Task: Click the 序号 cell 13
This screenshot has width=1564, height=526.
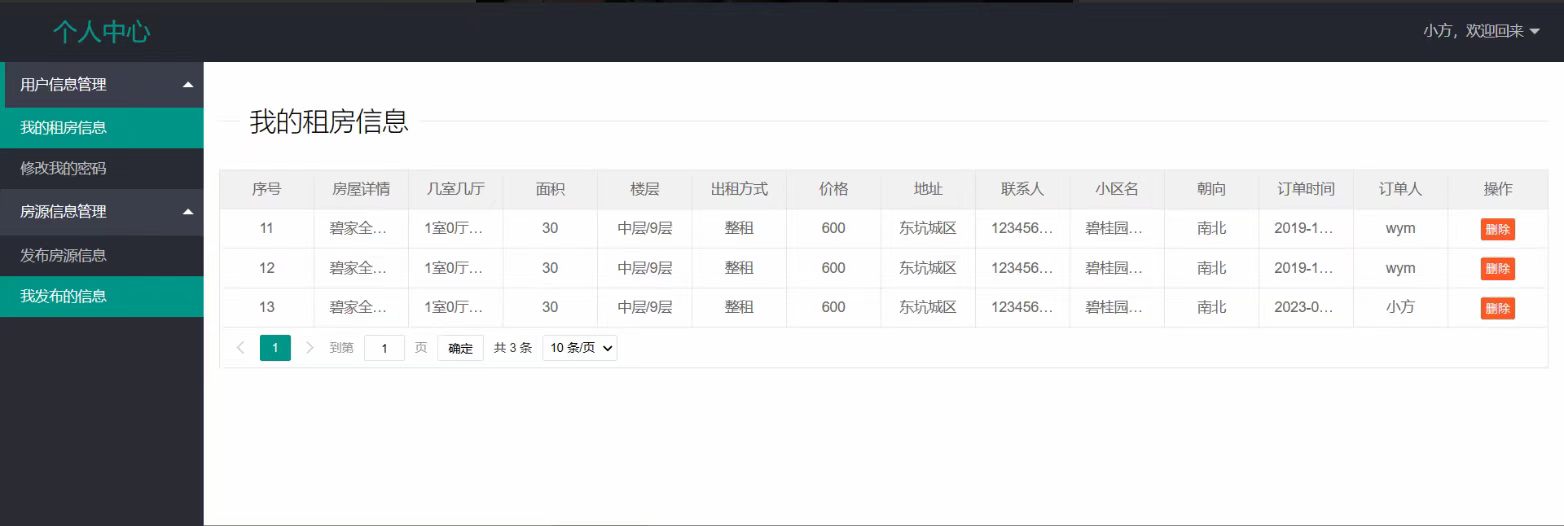Action: coord(266,307)
